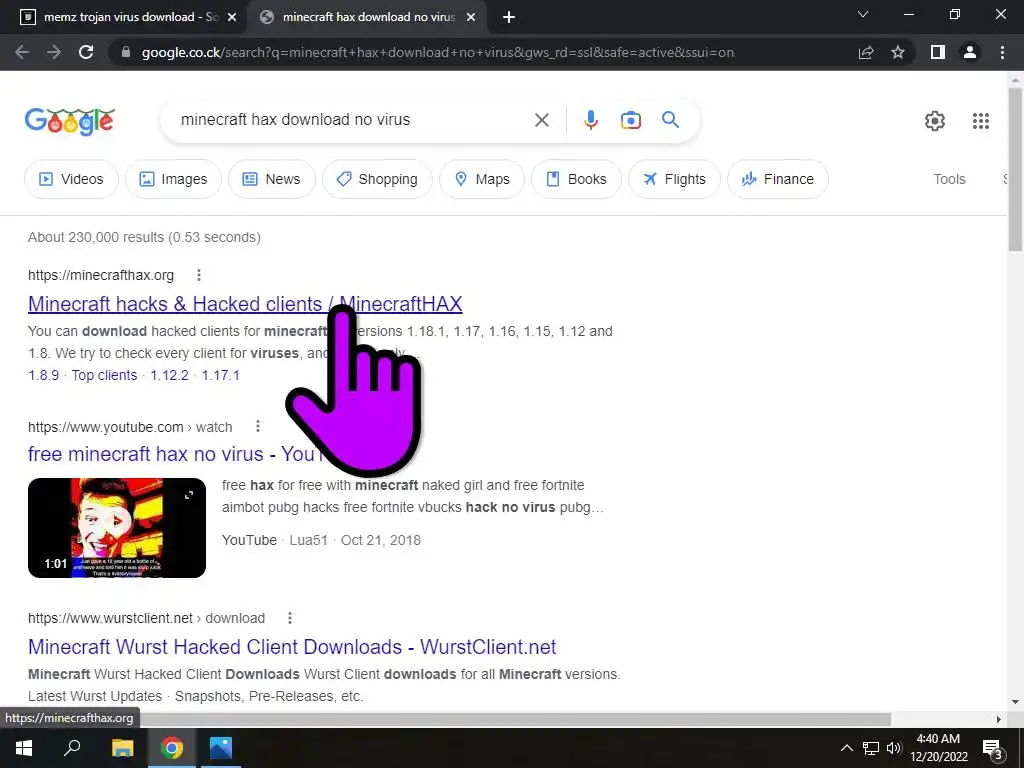
Task: Open Google quick settings gear
Action: click(x=935, y=121)
